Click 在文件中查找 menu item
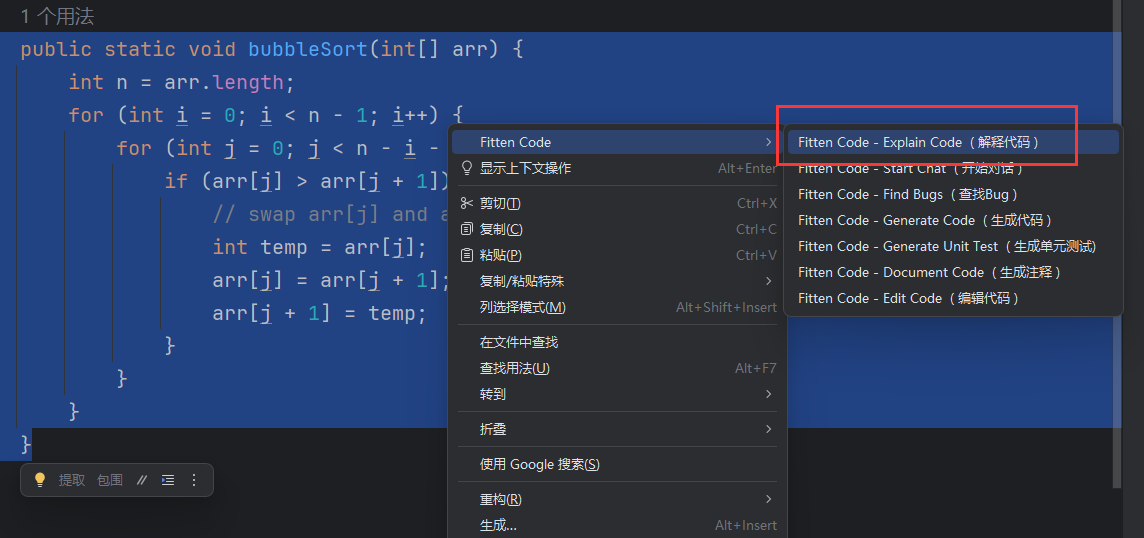This screenshot has width=1144, height=538. [x=618, y=342]
